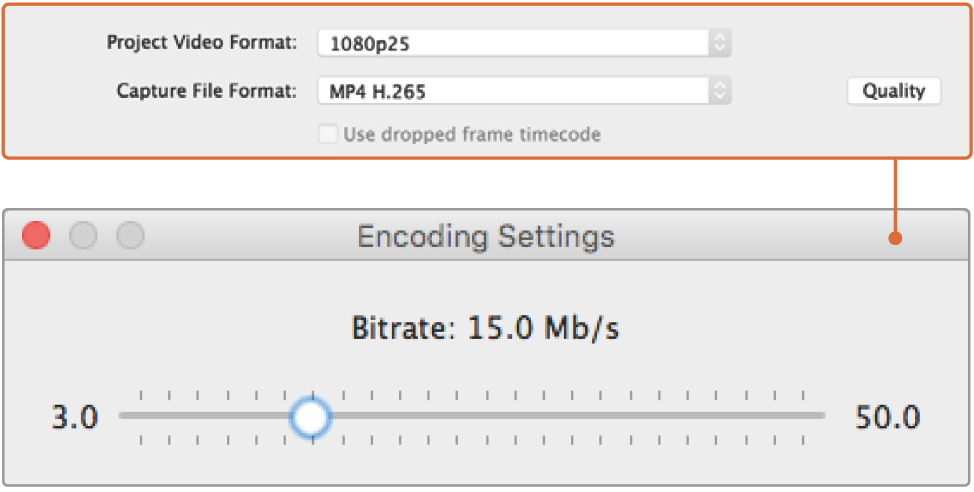
Task: Close the Encoding Settings window with red button
Action: (37, 236)
